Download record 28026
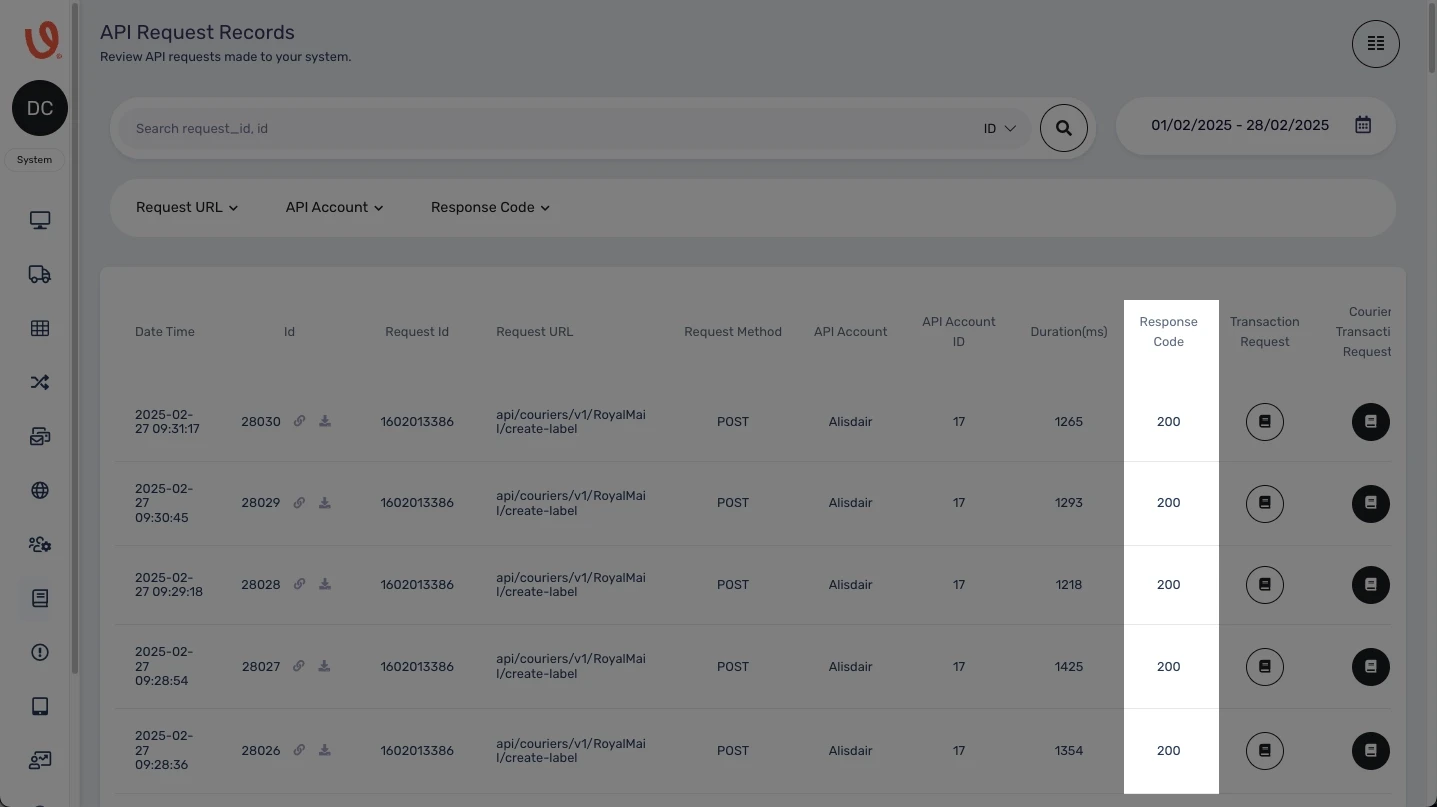The image size is (1437, 807). click(x=325, y=750)
